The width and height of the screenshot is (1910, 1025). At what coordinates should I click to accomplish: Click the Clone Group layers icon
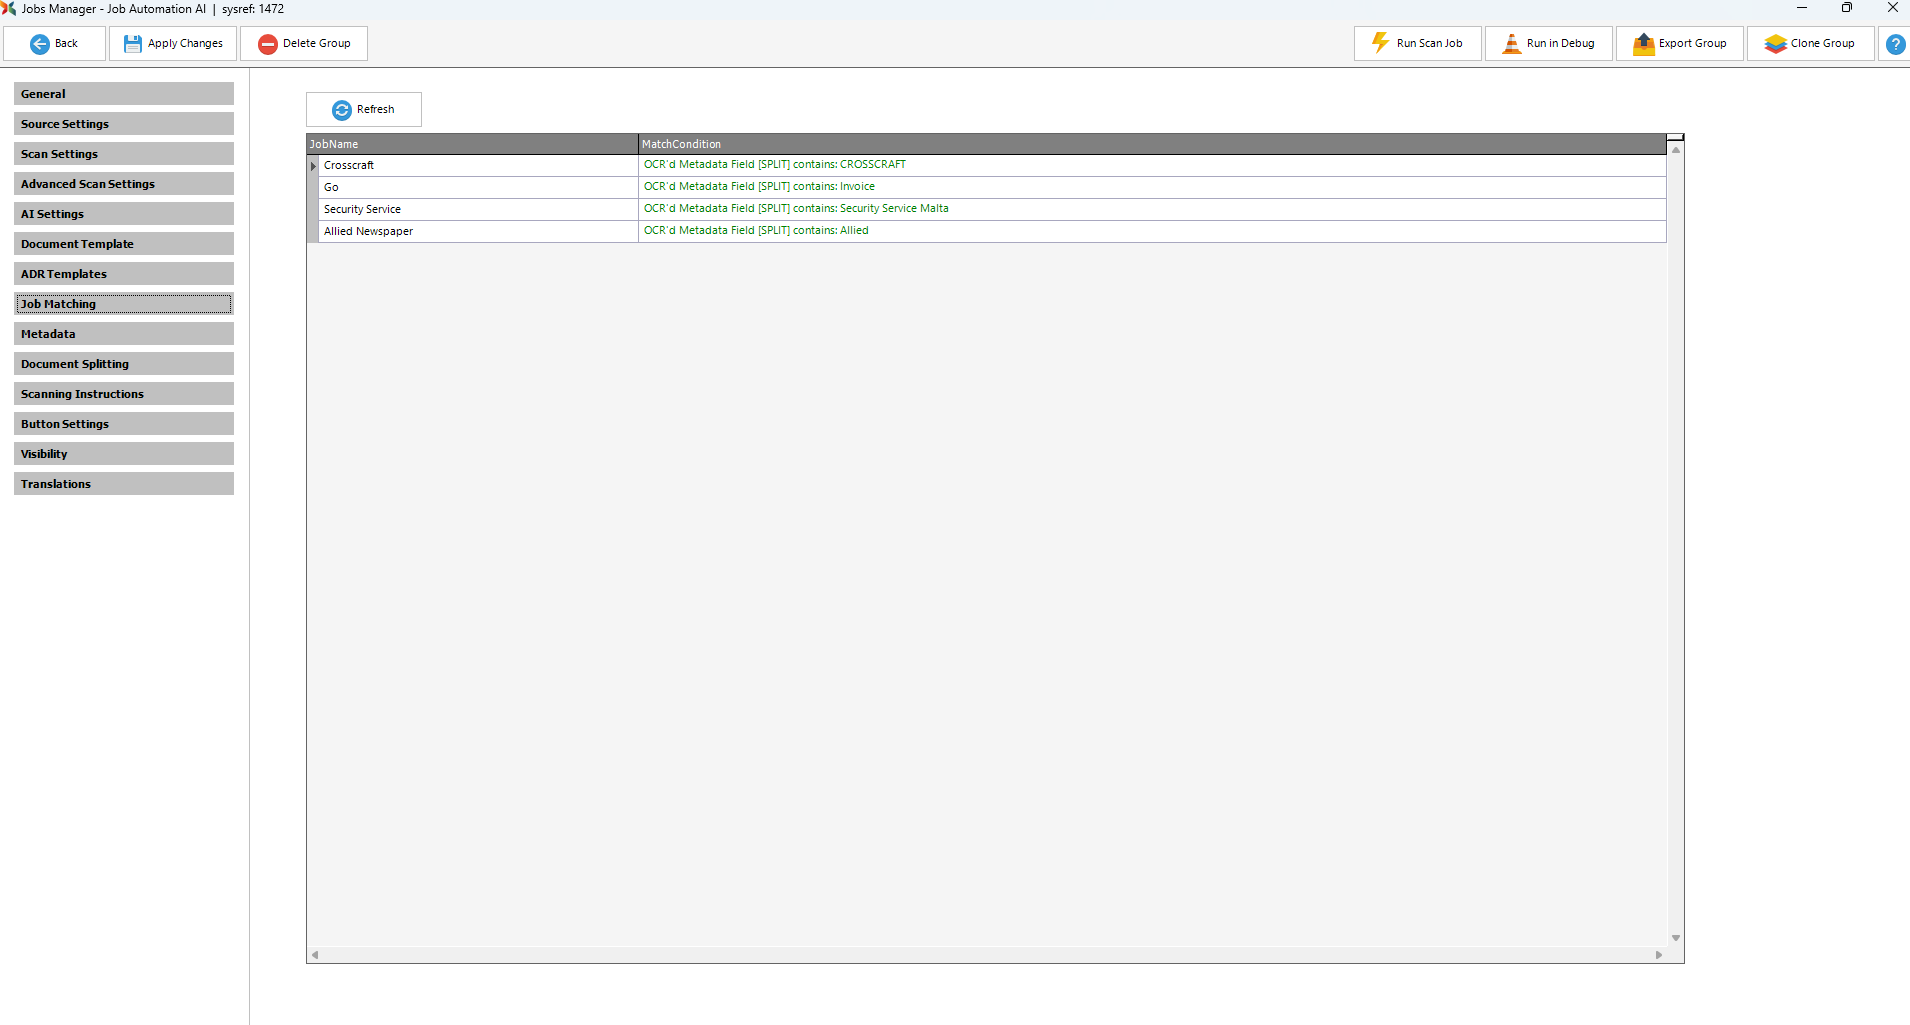pyautogui.click(x=1775, y=44)
